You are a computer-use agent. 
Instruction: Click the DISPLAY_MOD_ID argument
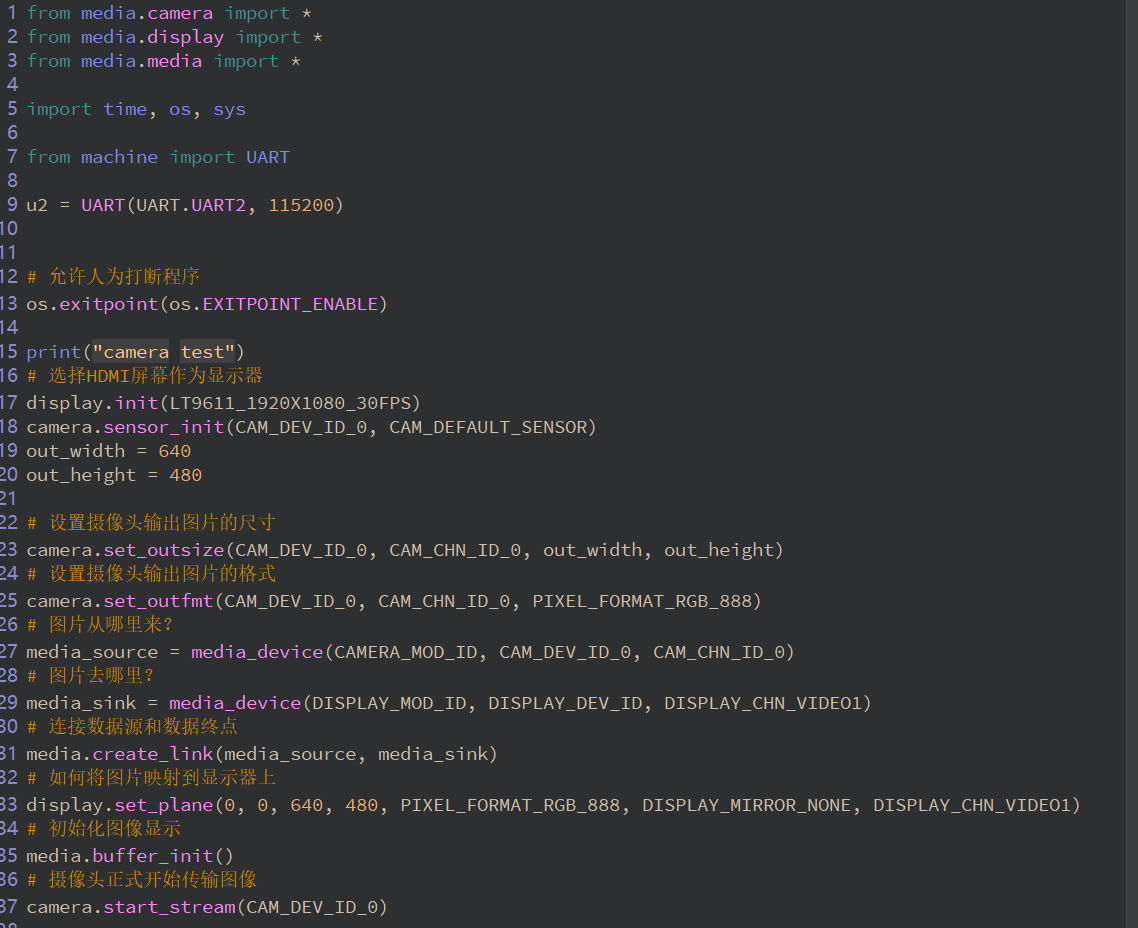pyautogui.click(x=389, y=703)
